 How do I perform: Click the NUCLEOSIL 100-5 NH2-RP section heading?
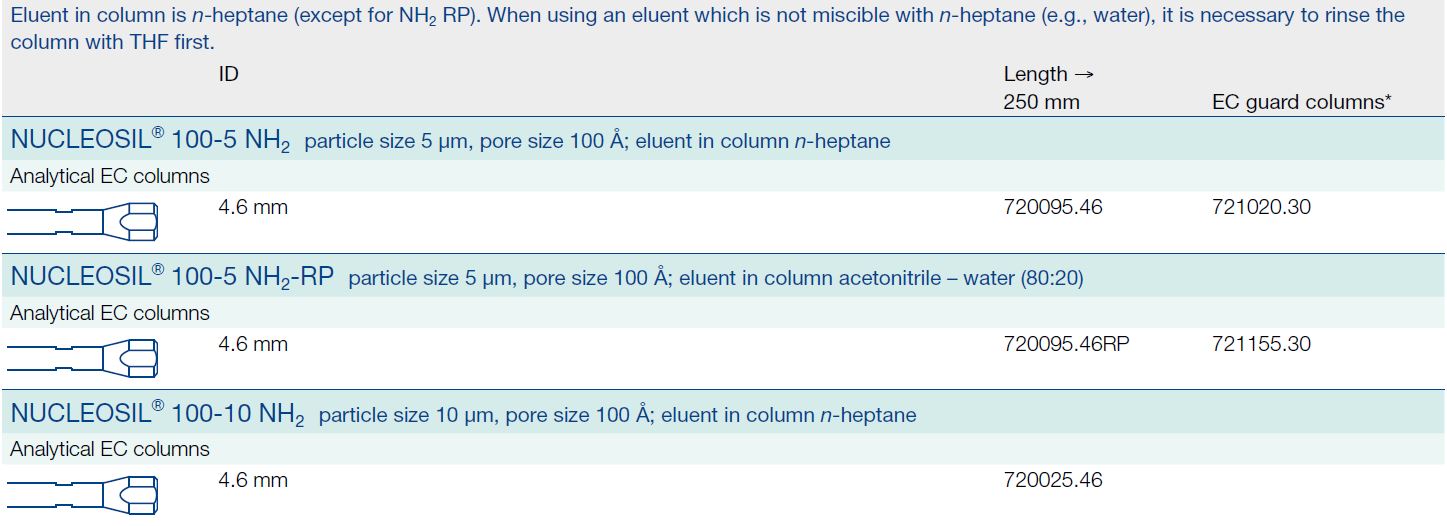[172, 277]
